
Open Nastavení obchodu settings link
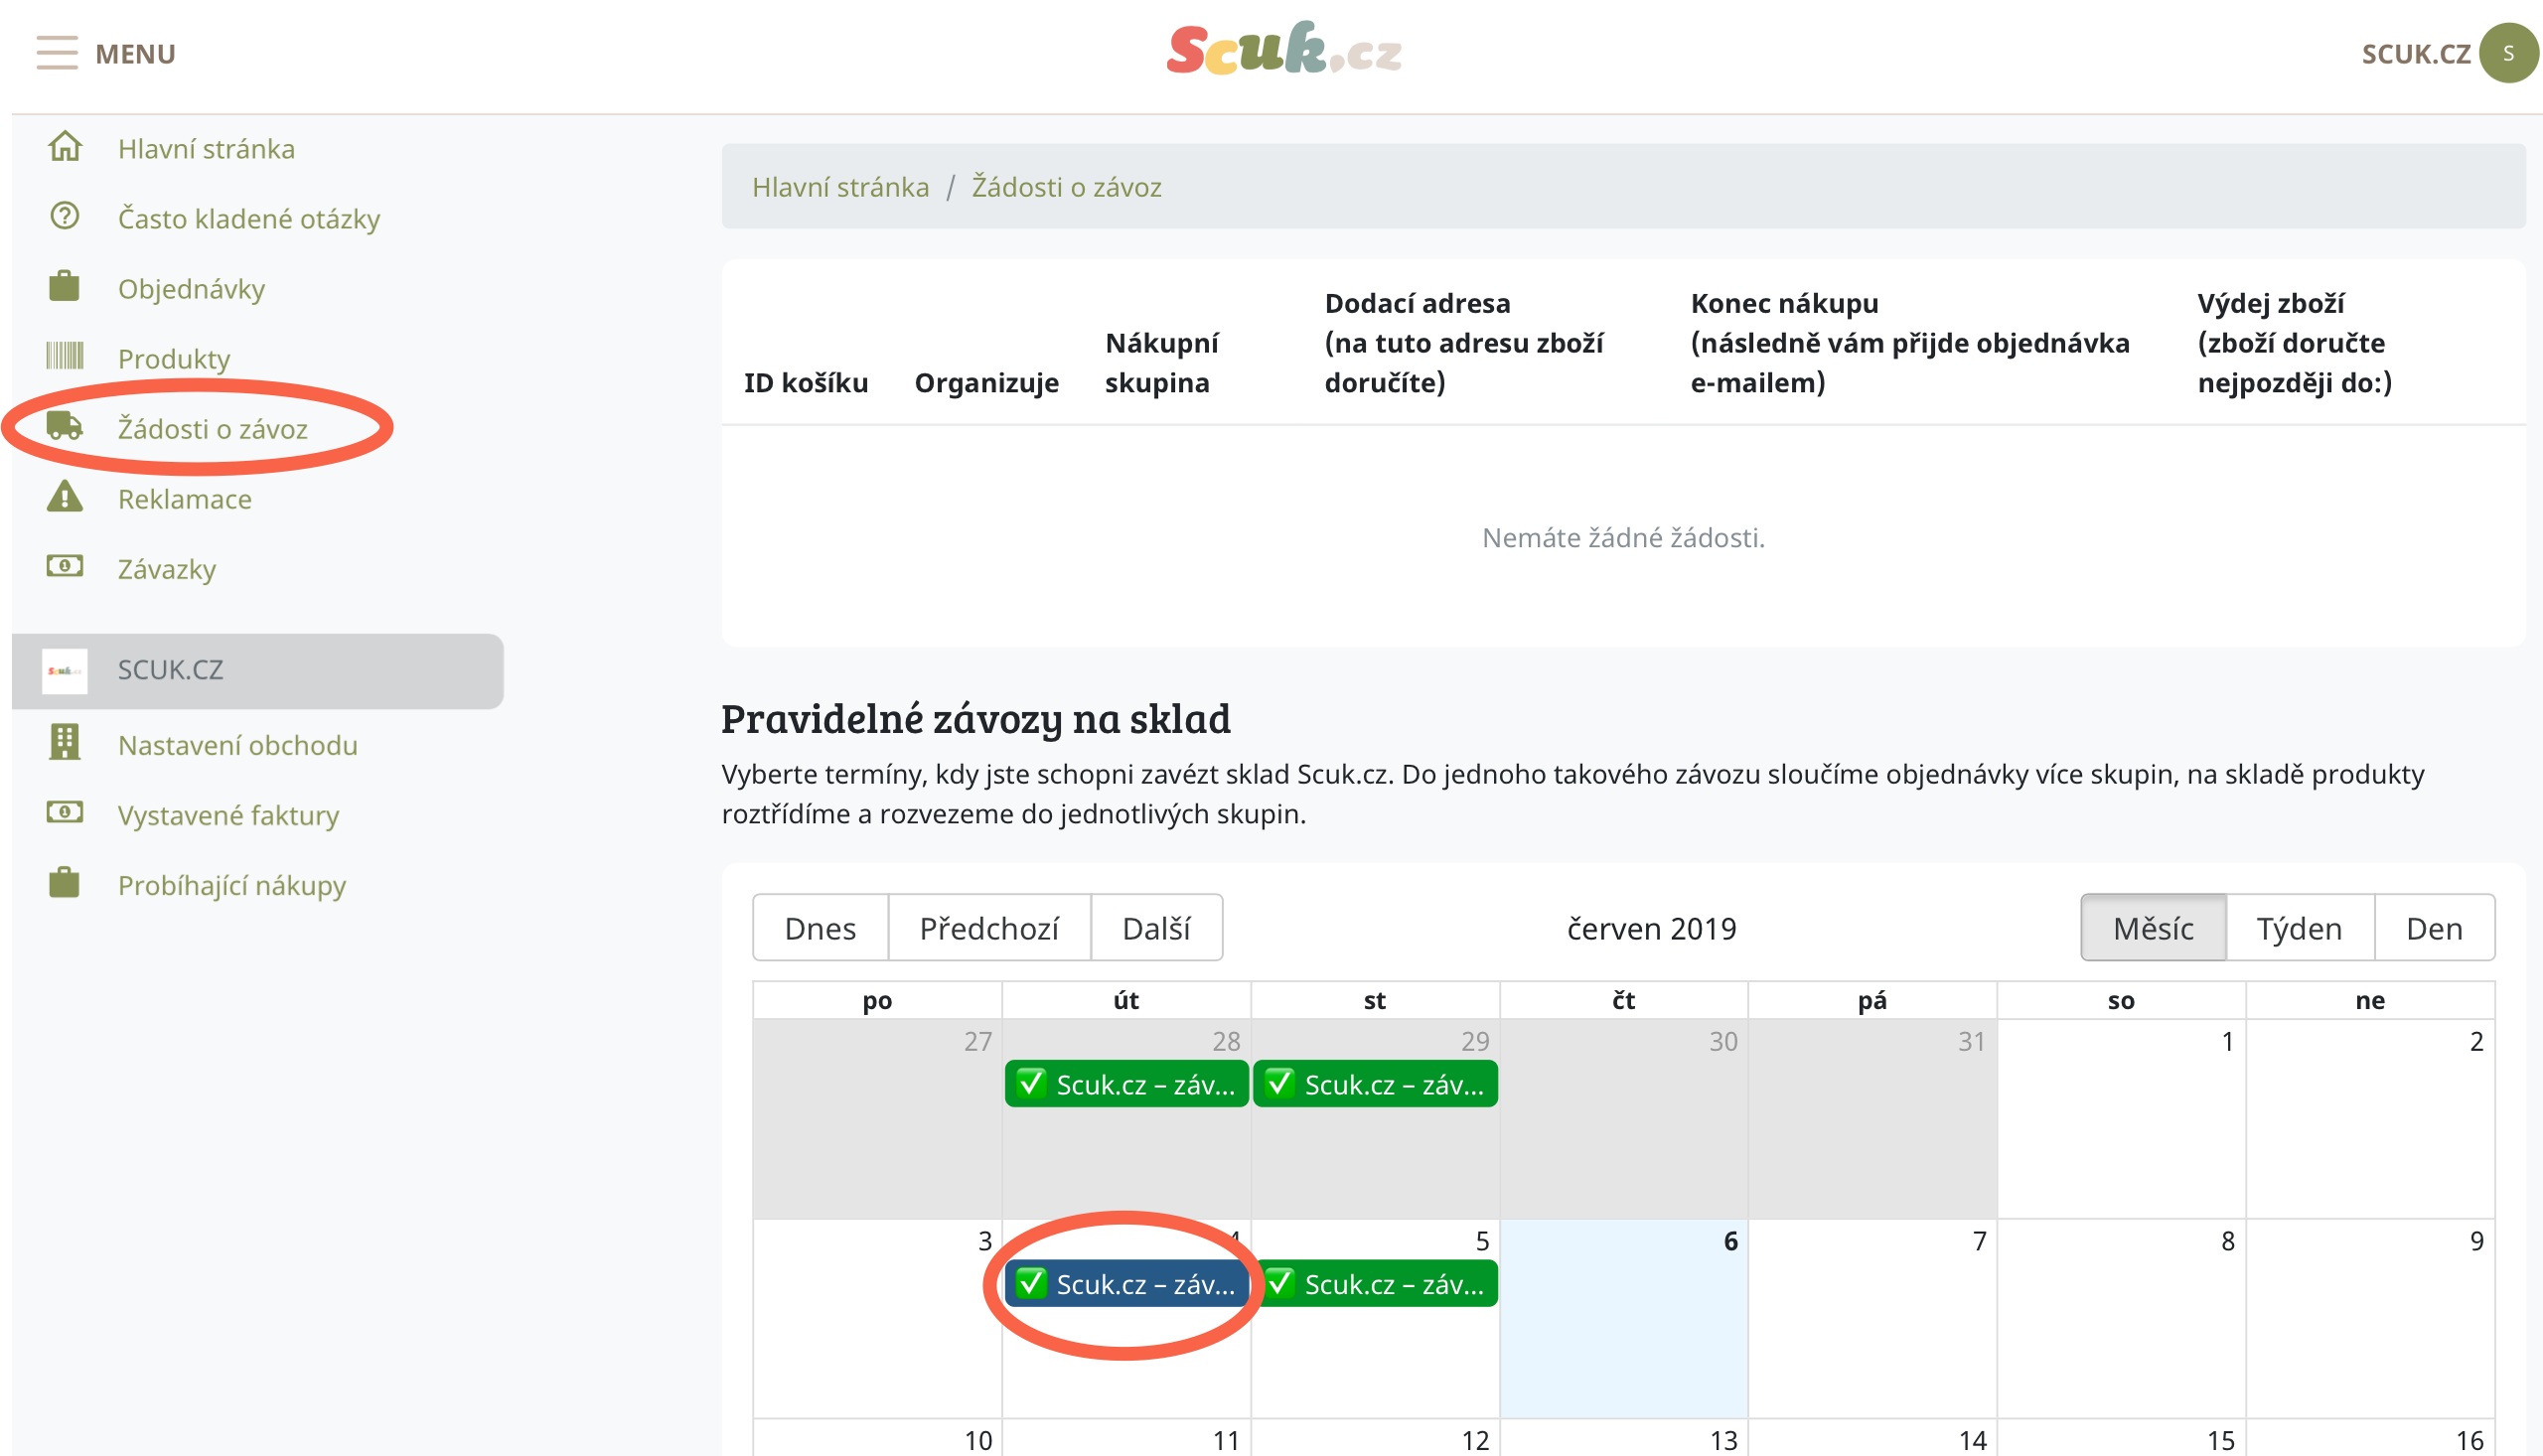pos(238,744)
